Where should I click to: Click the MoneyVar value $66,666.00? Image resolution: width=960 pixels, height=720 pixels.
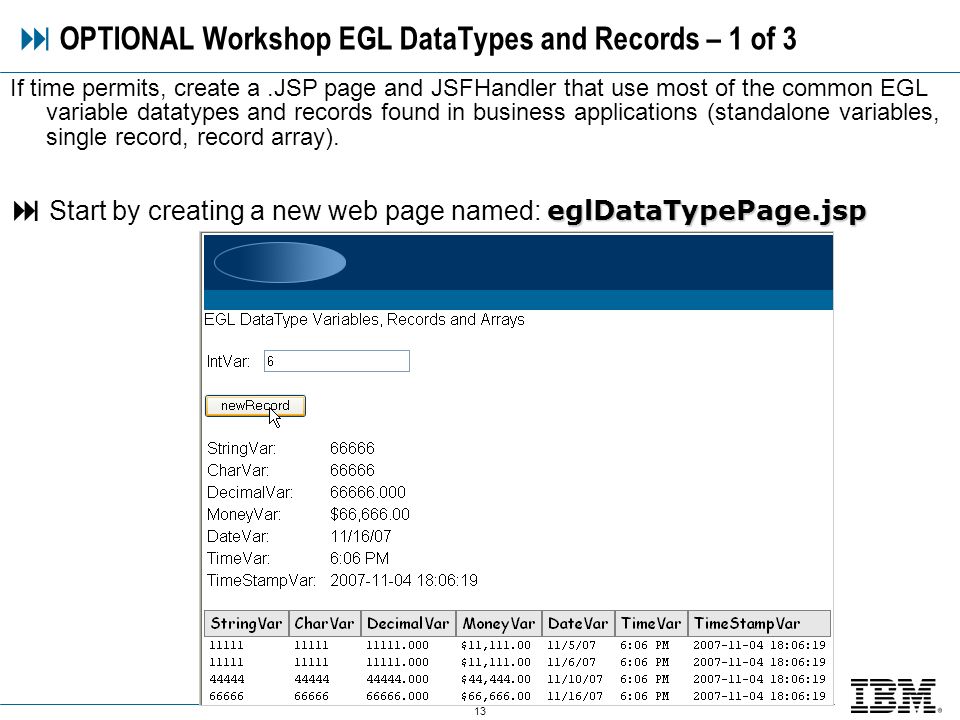pyautogui.click(x=370, y=514)
